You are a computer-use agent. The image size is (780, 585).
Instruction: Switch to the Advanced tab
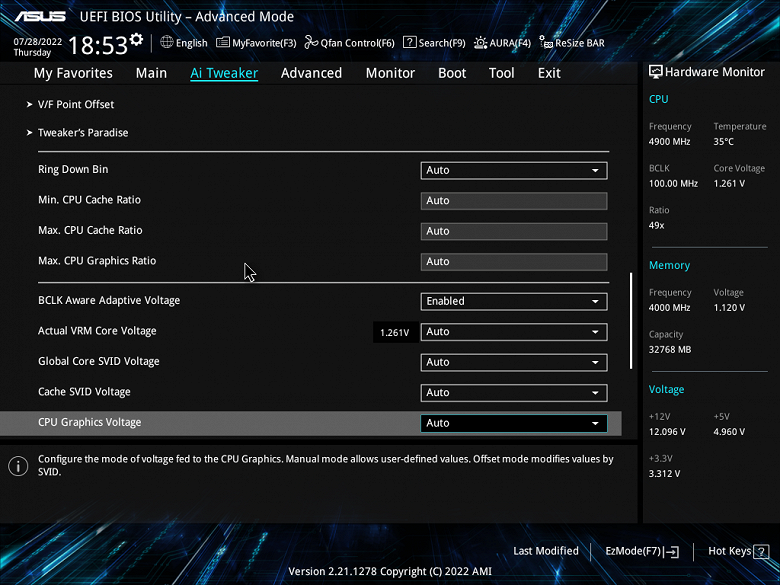[x=311, y=73]
